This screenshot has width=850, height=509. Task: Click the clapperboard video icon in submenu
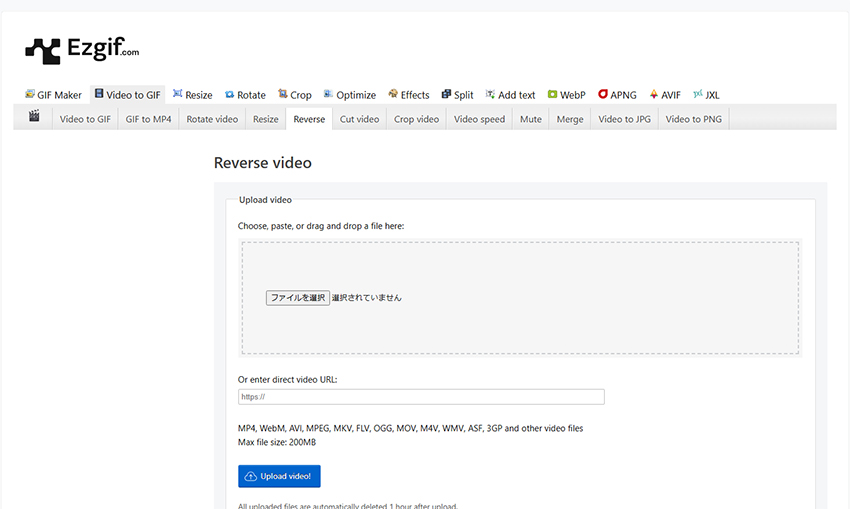(x=34, y=117)
